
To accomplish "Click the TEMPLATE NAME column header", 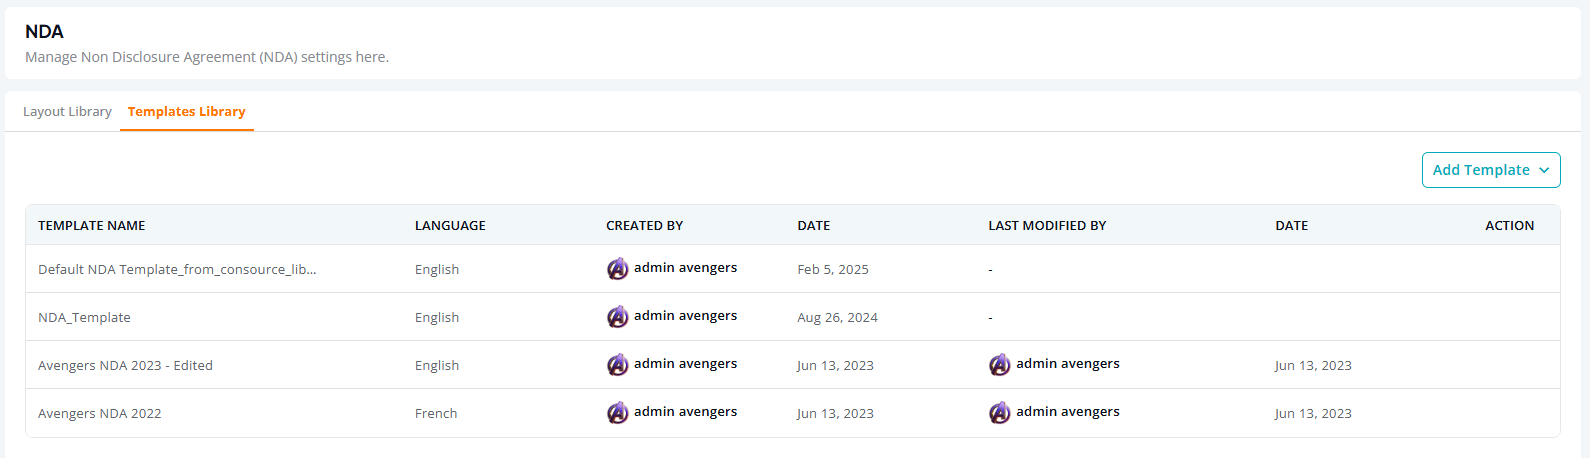I will click(x=92, y=226).
